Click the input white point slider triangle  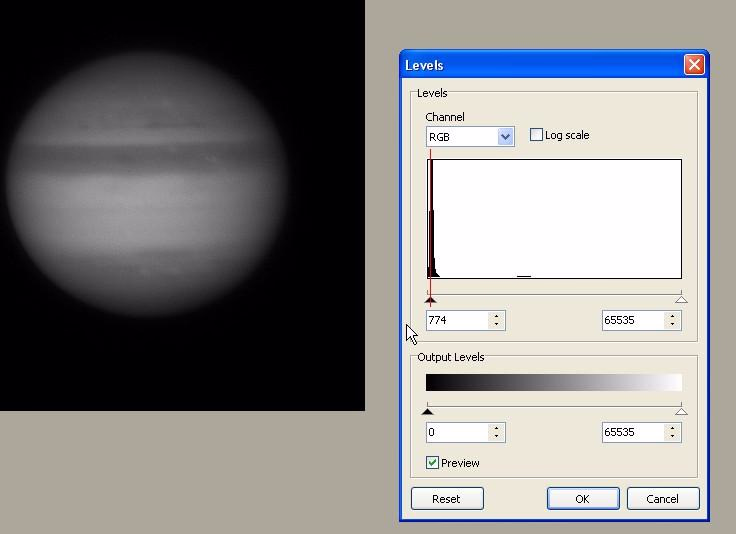[x=681, y=299]
